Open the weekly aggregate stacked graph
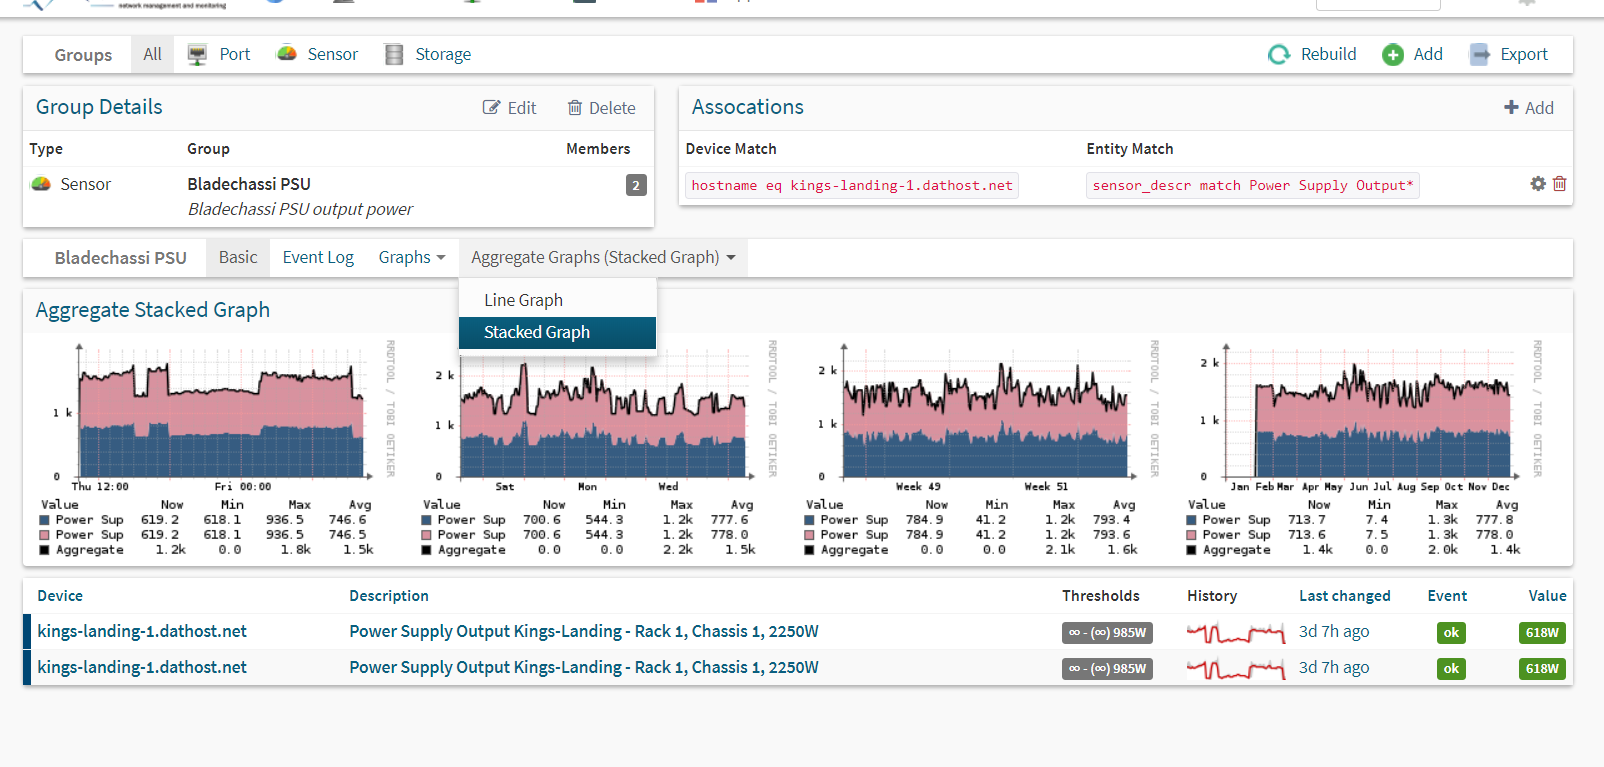The image size is (1604, 767). (x=598, y=448)
